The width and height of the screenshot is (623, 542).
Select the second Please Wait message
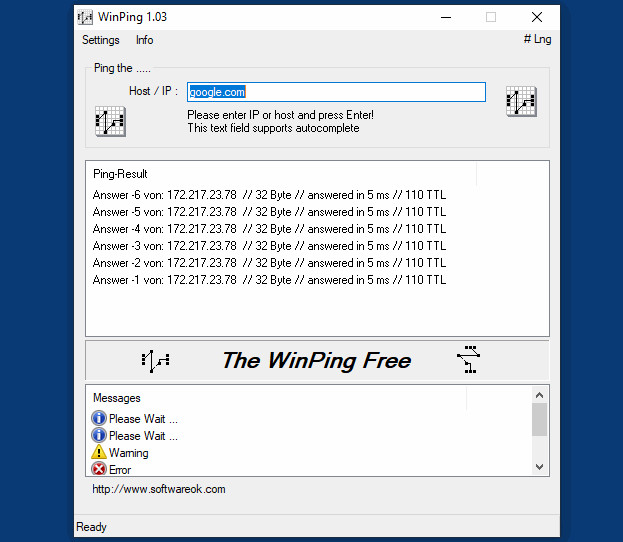coord(135,436)
